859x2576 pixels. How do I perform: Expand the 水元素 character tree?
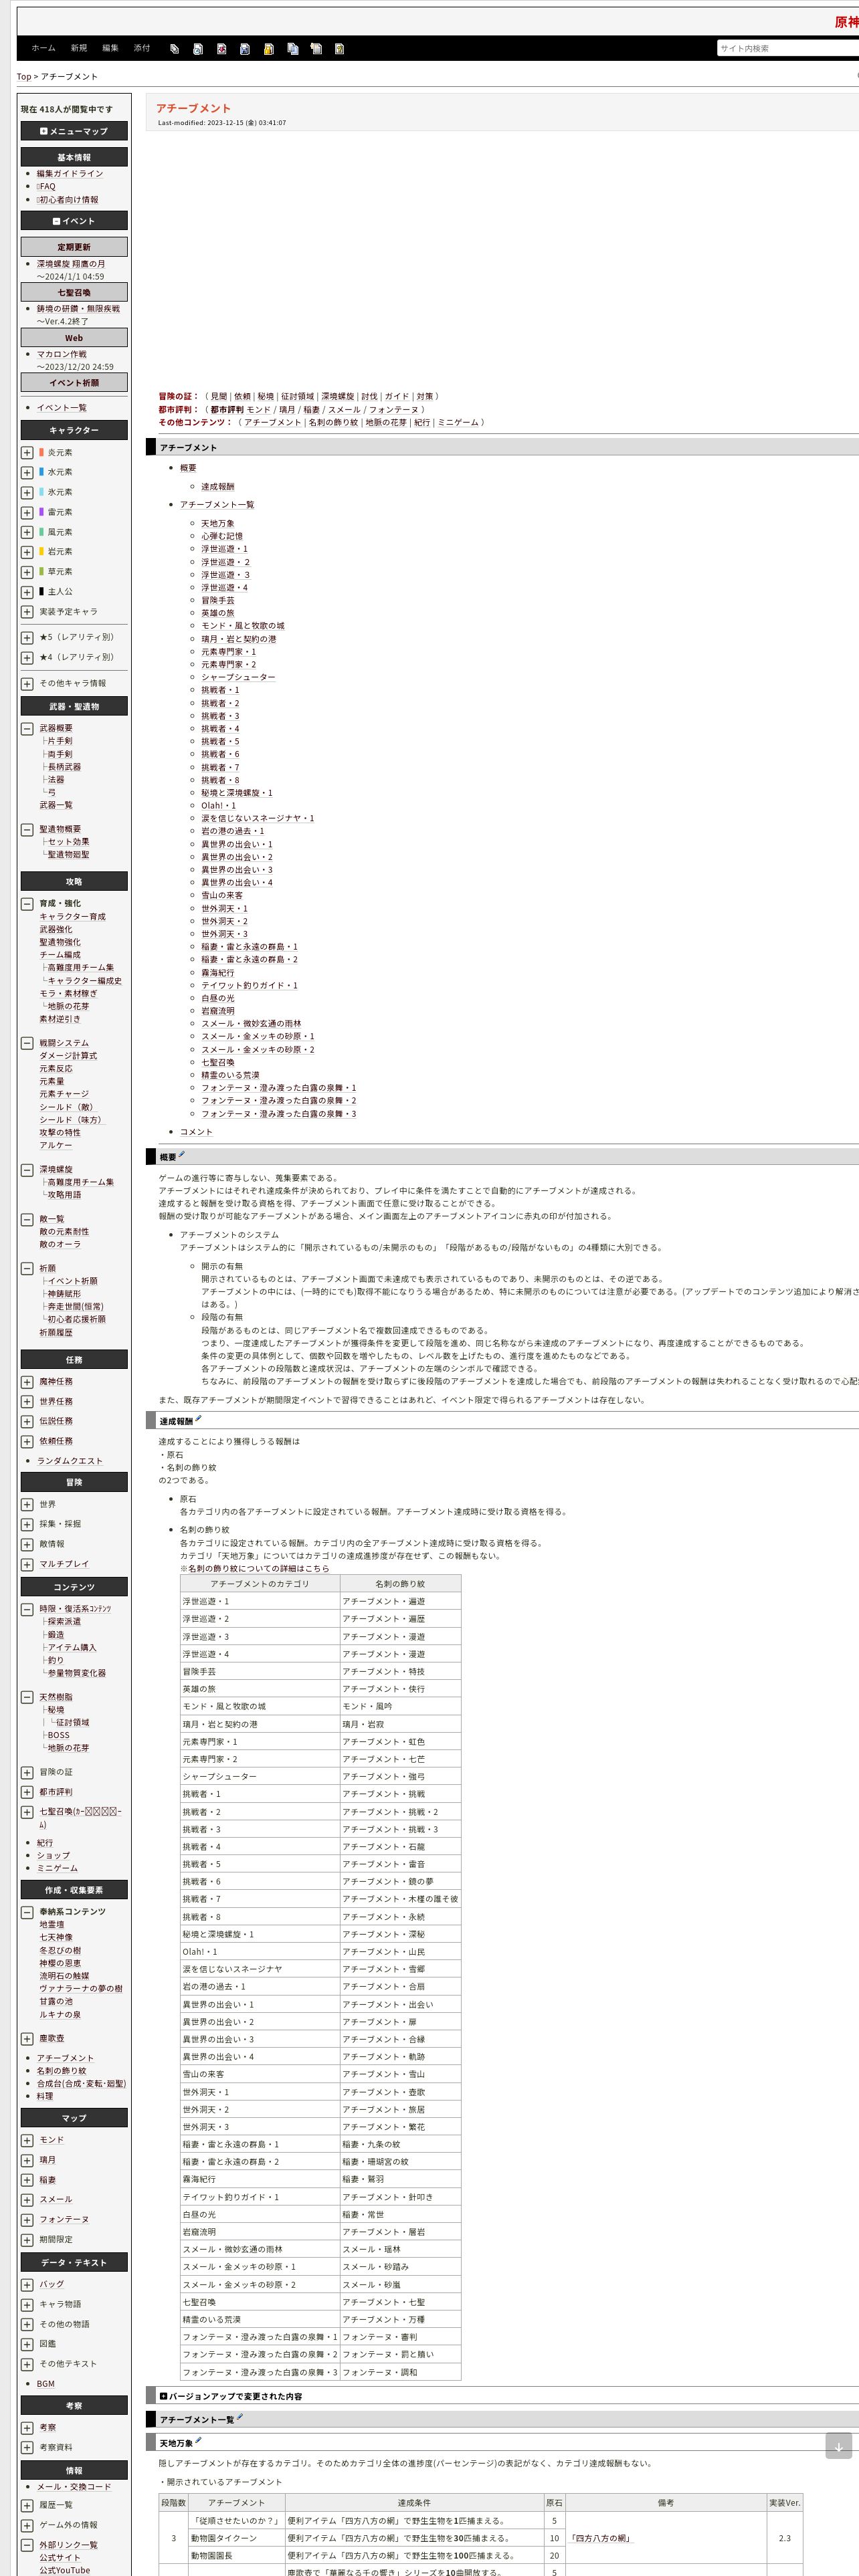point(27,473)
